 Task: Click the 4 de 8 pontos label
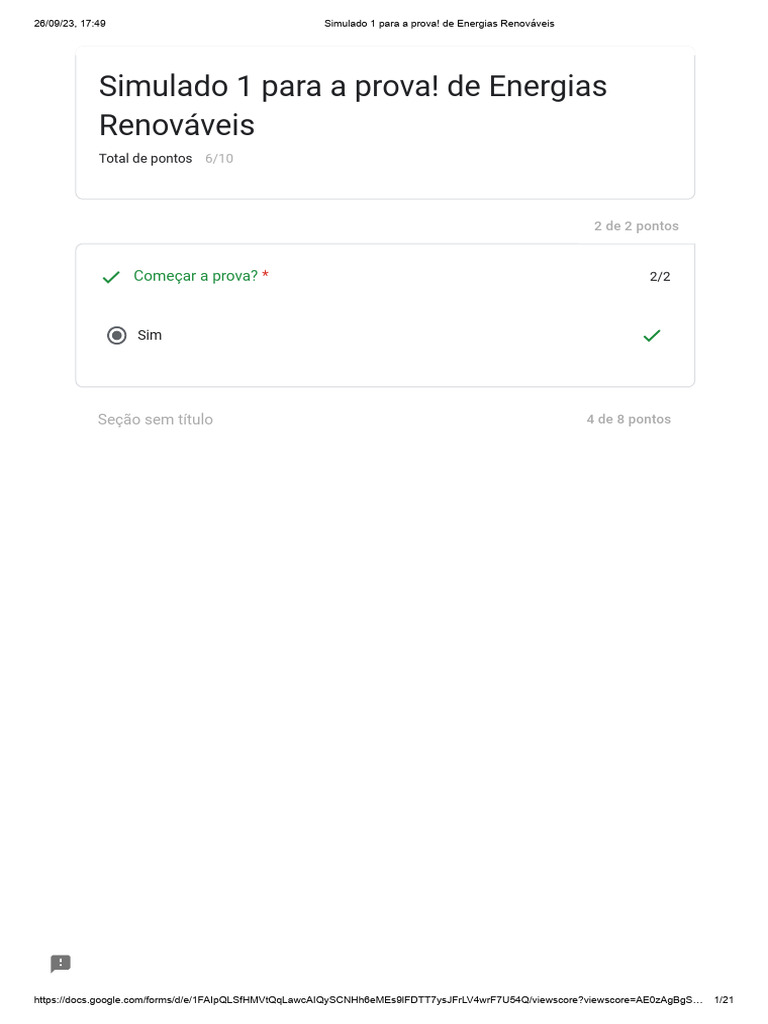click(x=628, y=420)
